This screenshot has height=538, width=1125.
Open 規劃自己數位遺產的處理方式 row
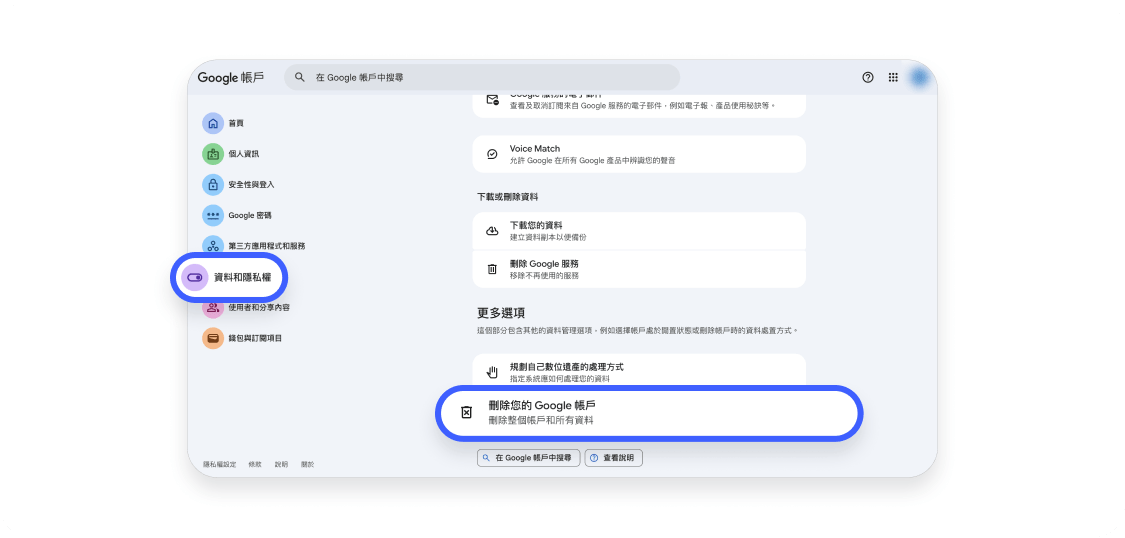pos(639,372)
